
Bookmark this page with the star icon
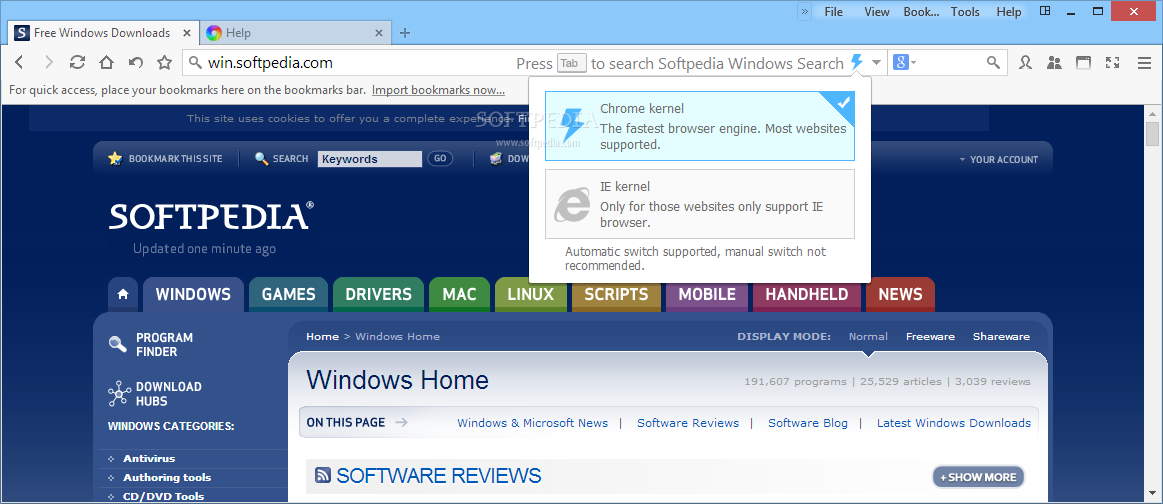165,62
